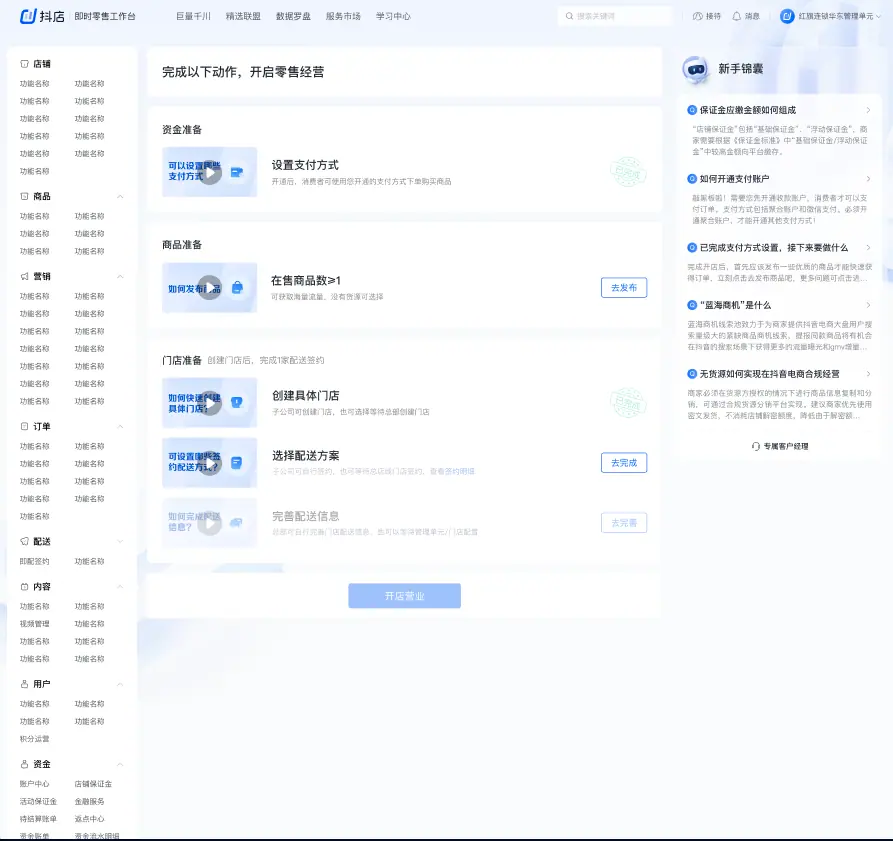Click the search magnifier icon
Viewport: 893px width, 841px height.
pyautogui.click(x=569, y=16)
